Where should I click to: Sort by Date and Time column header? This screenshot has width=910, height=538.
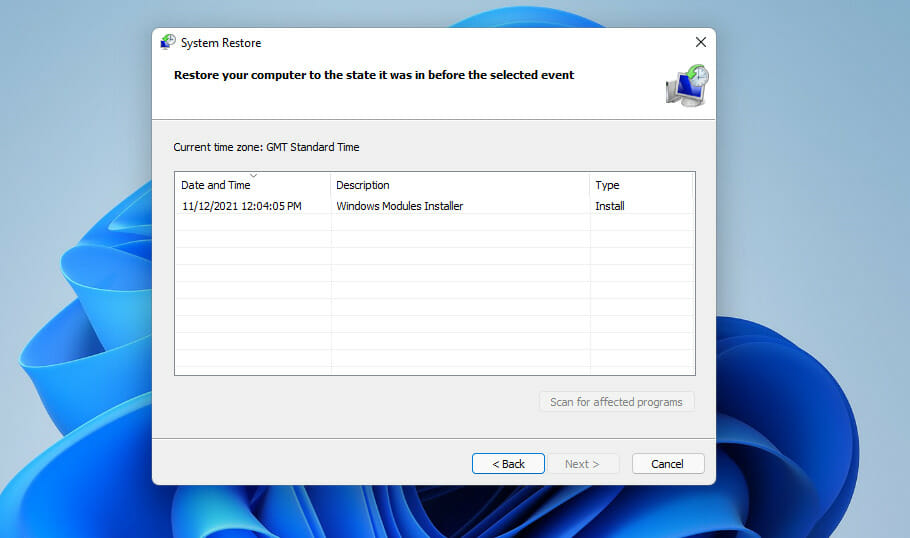[x=252, y=185]
